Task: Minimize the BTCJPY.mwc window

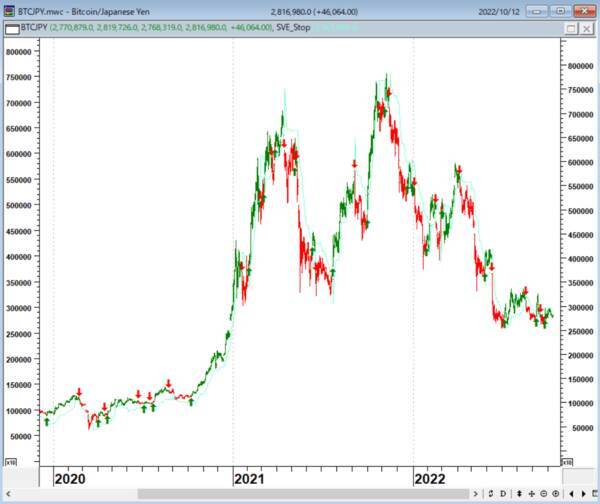Action: point(536,11)
